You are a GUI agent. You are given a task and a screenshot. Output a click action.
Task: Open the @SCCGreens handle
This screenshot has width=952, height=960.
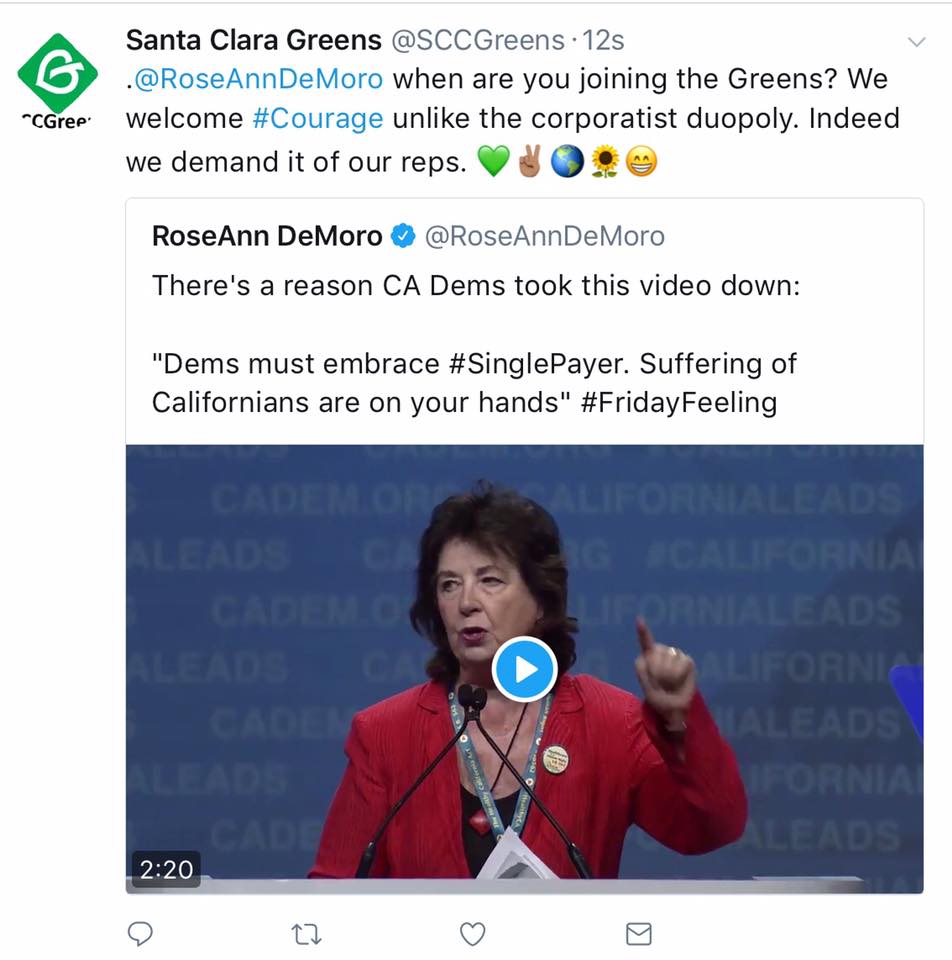pyautogui.click(x=477, y=40)
